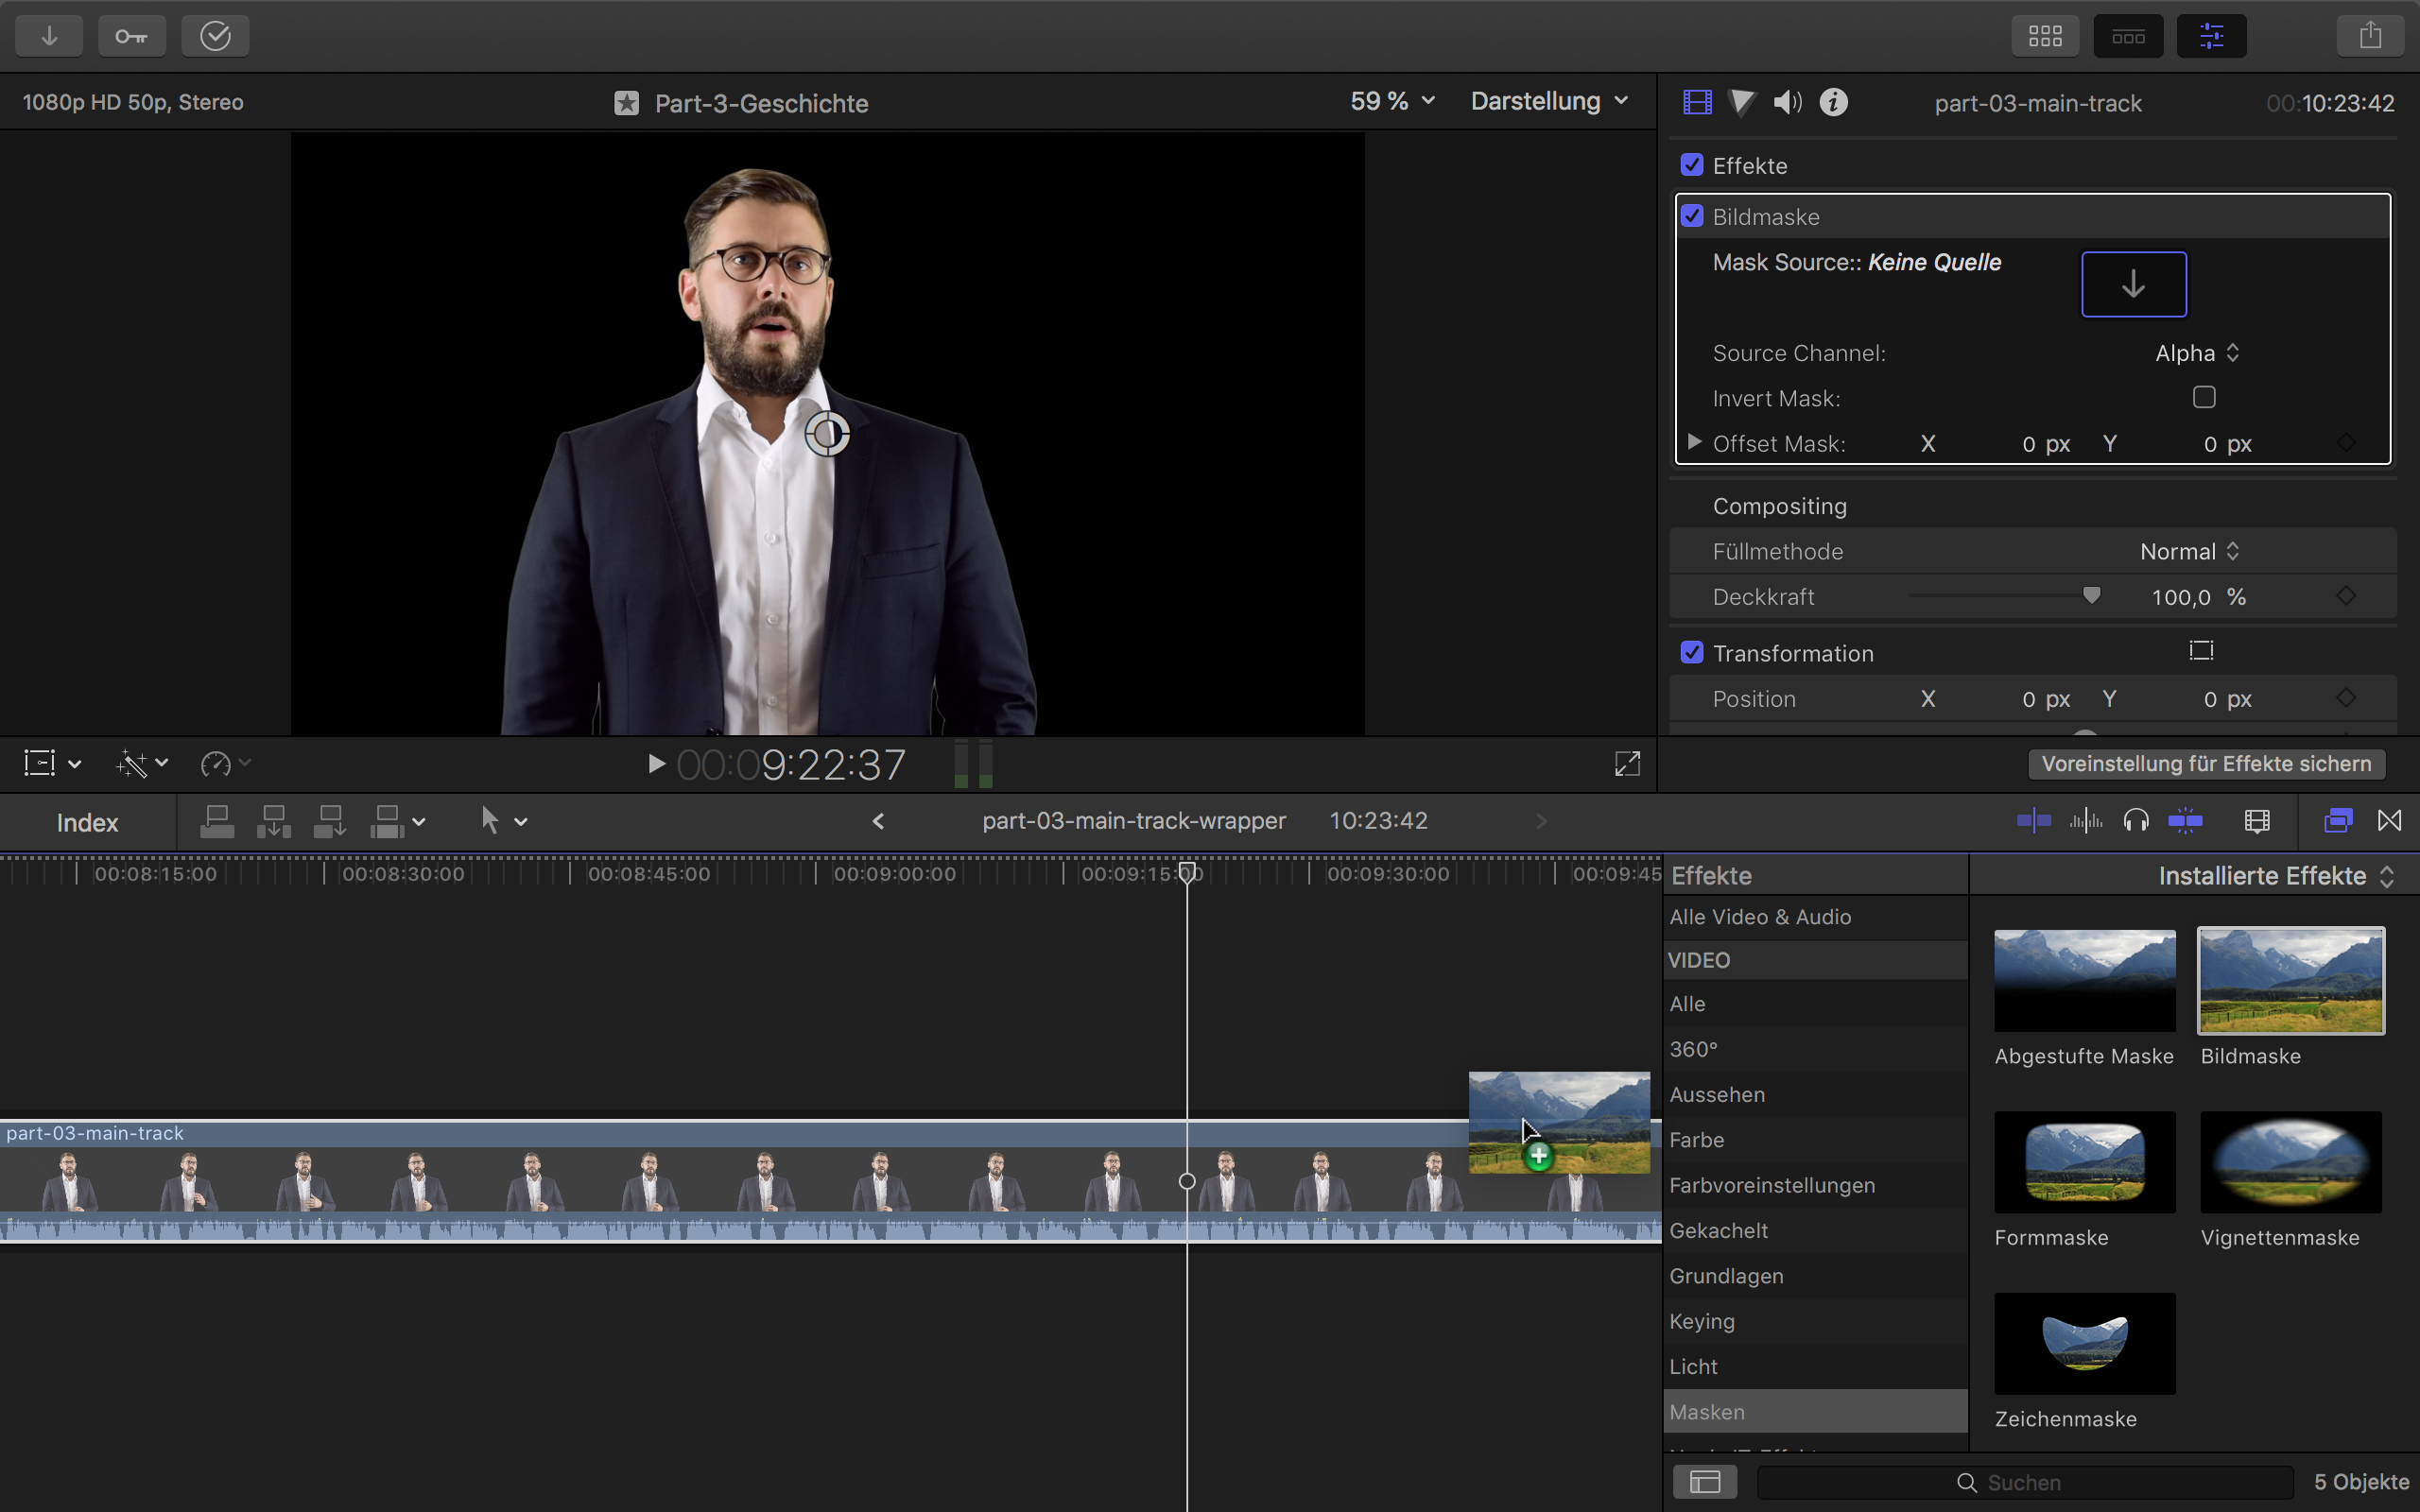The image size is (2420, 1512).
Task: Select the Zeichenmaske effect thumbnail
Action: (x=2084, y=1343)
